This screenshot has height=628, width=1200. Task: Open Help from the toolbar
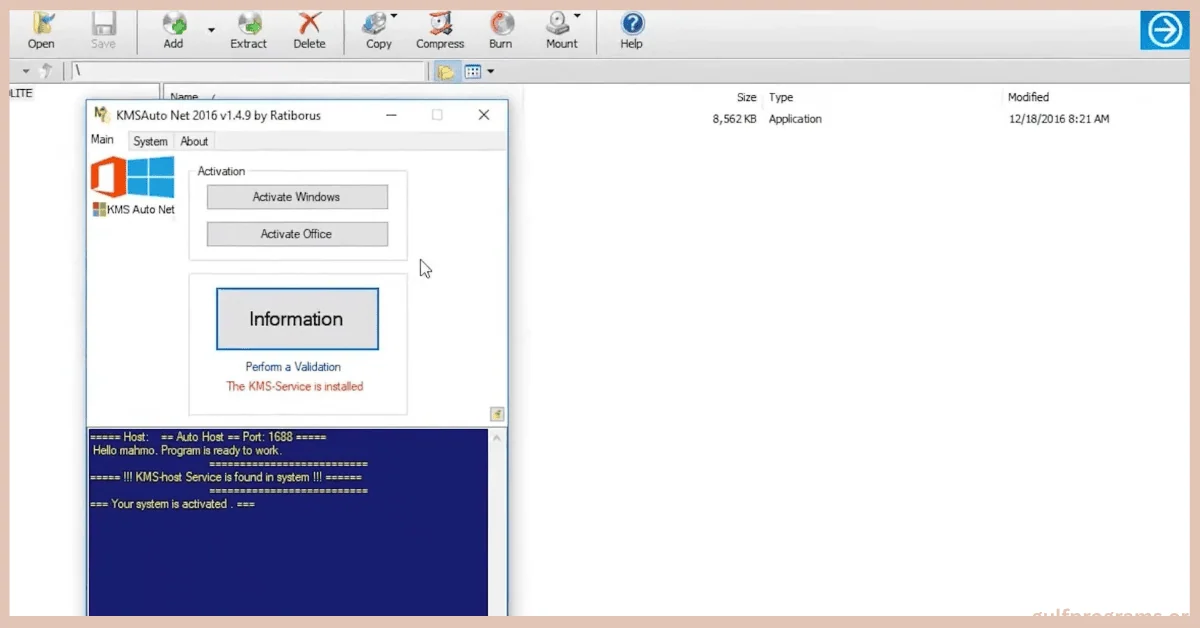pyautogui.click(x=631, y=28)
